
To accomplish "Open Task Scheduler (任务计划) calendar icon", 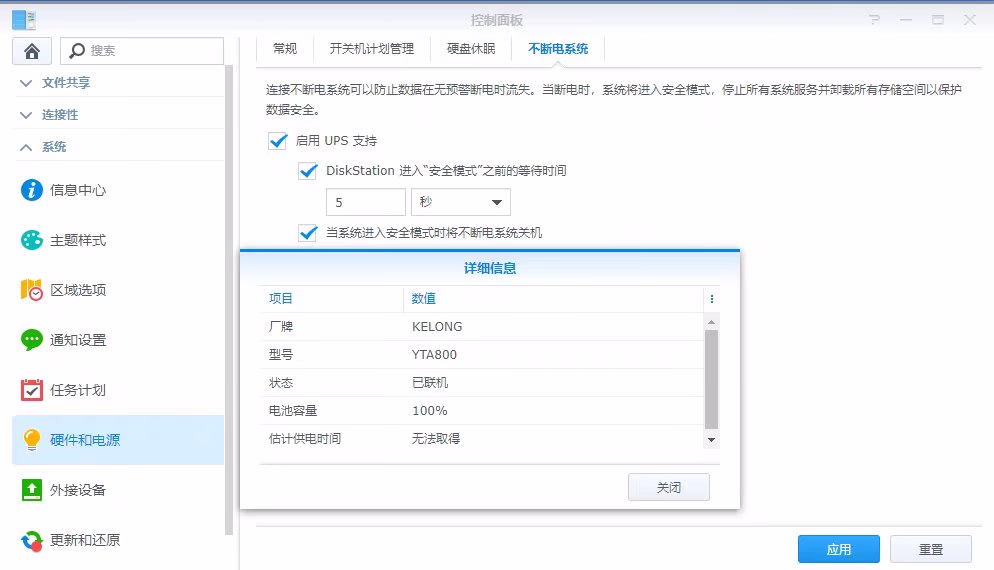I will point(32,390).
